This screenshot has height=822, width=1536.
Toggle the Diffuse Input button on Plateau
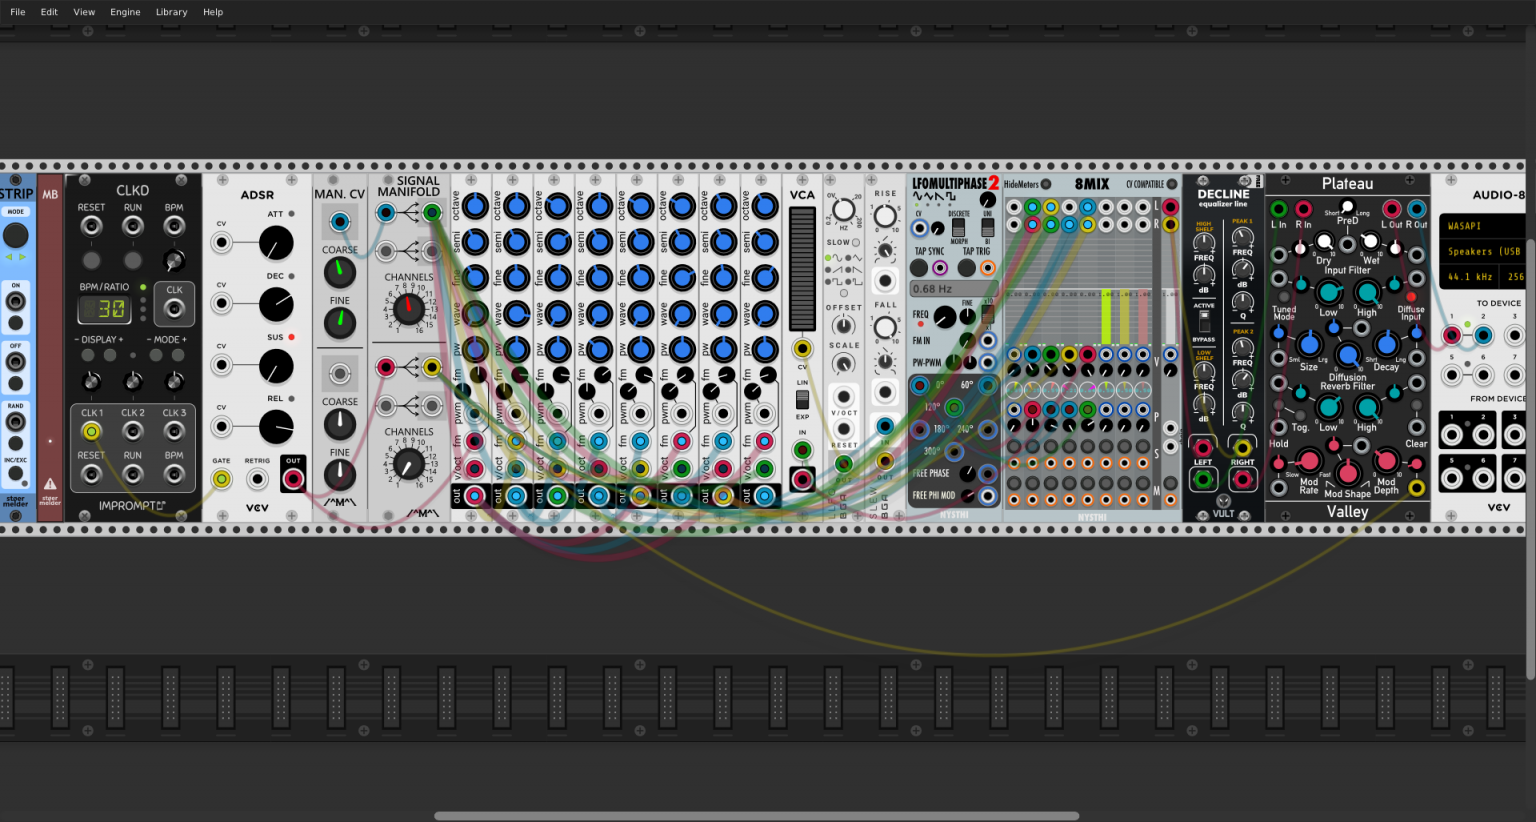tap(1411, 297)
